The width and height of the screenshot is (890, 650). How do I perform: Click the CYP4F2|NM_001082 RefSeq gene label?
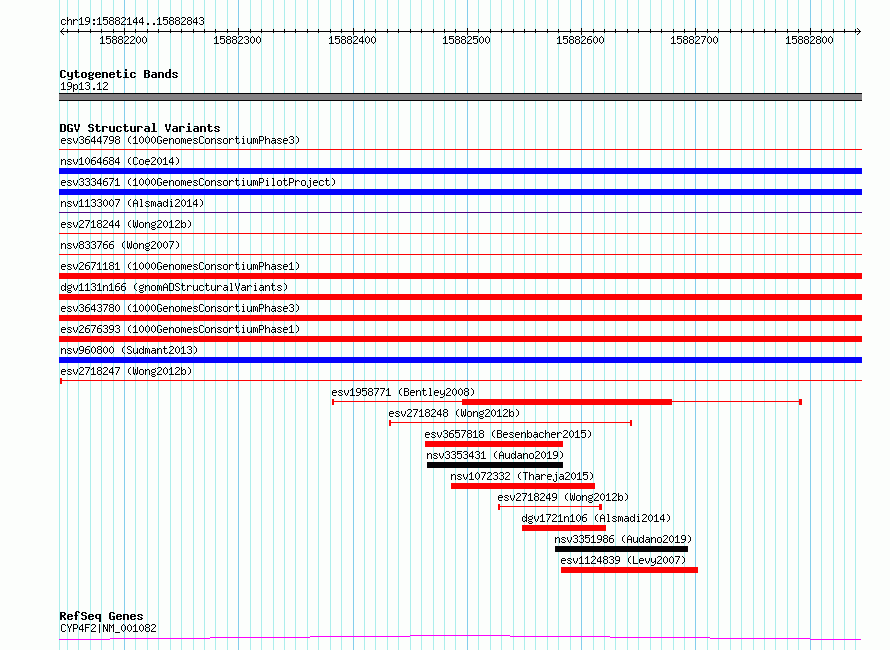108,628
